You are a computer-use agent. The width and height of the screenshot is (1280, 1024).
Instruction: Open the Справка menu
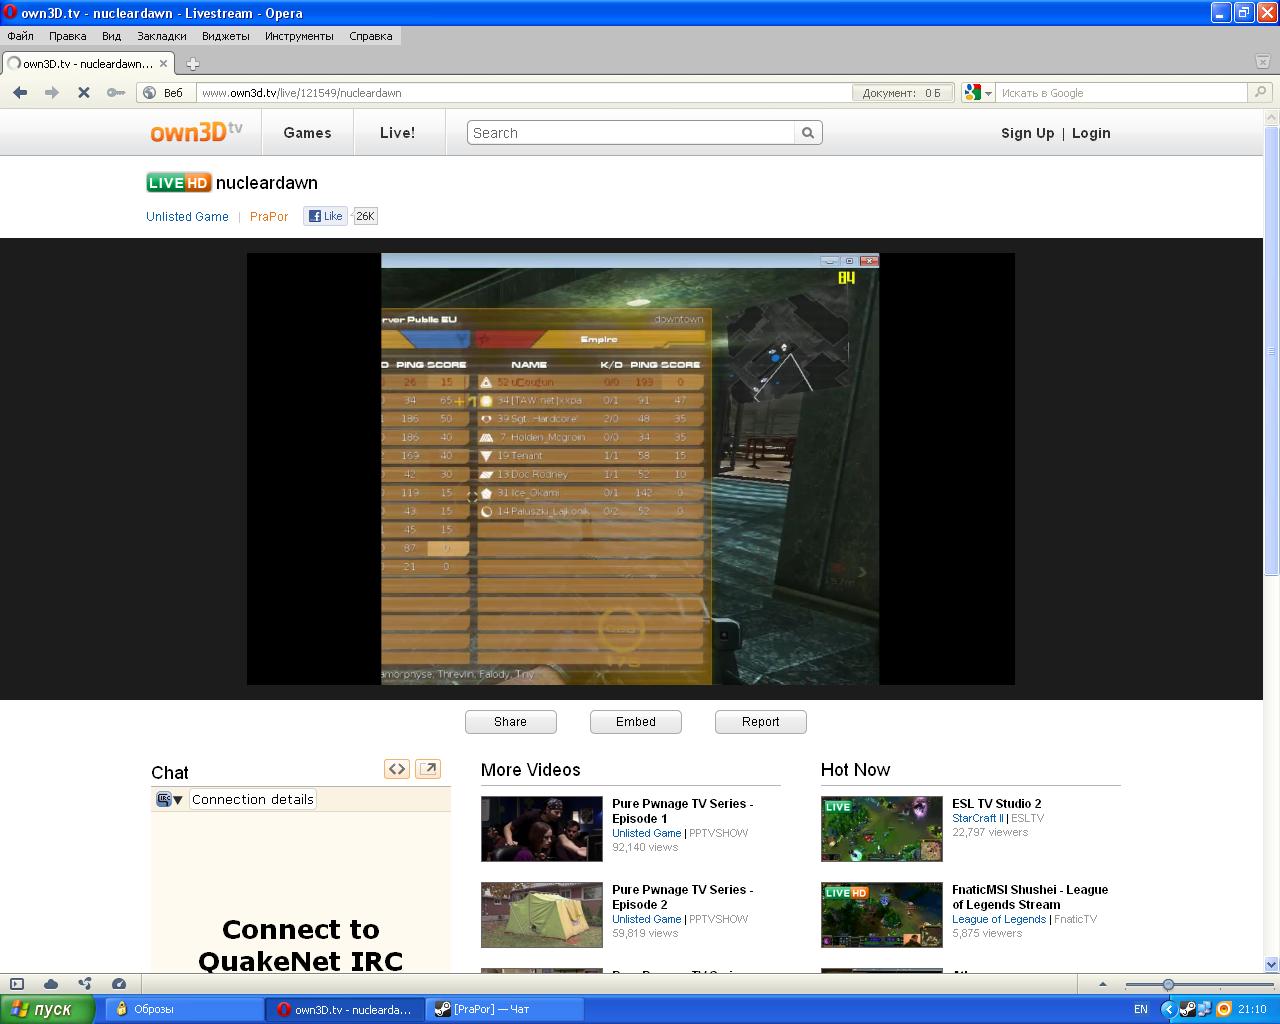pos(371,36)
